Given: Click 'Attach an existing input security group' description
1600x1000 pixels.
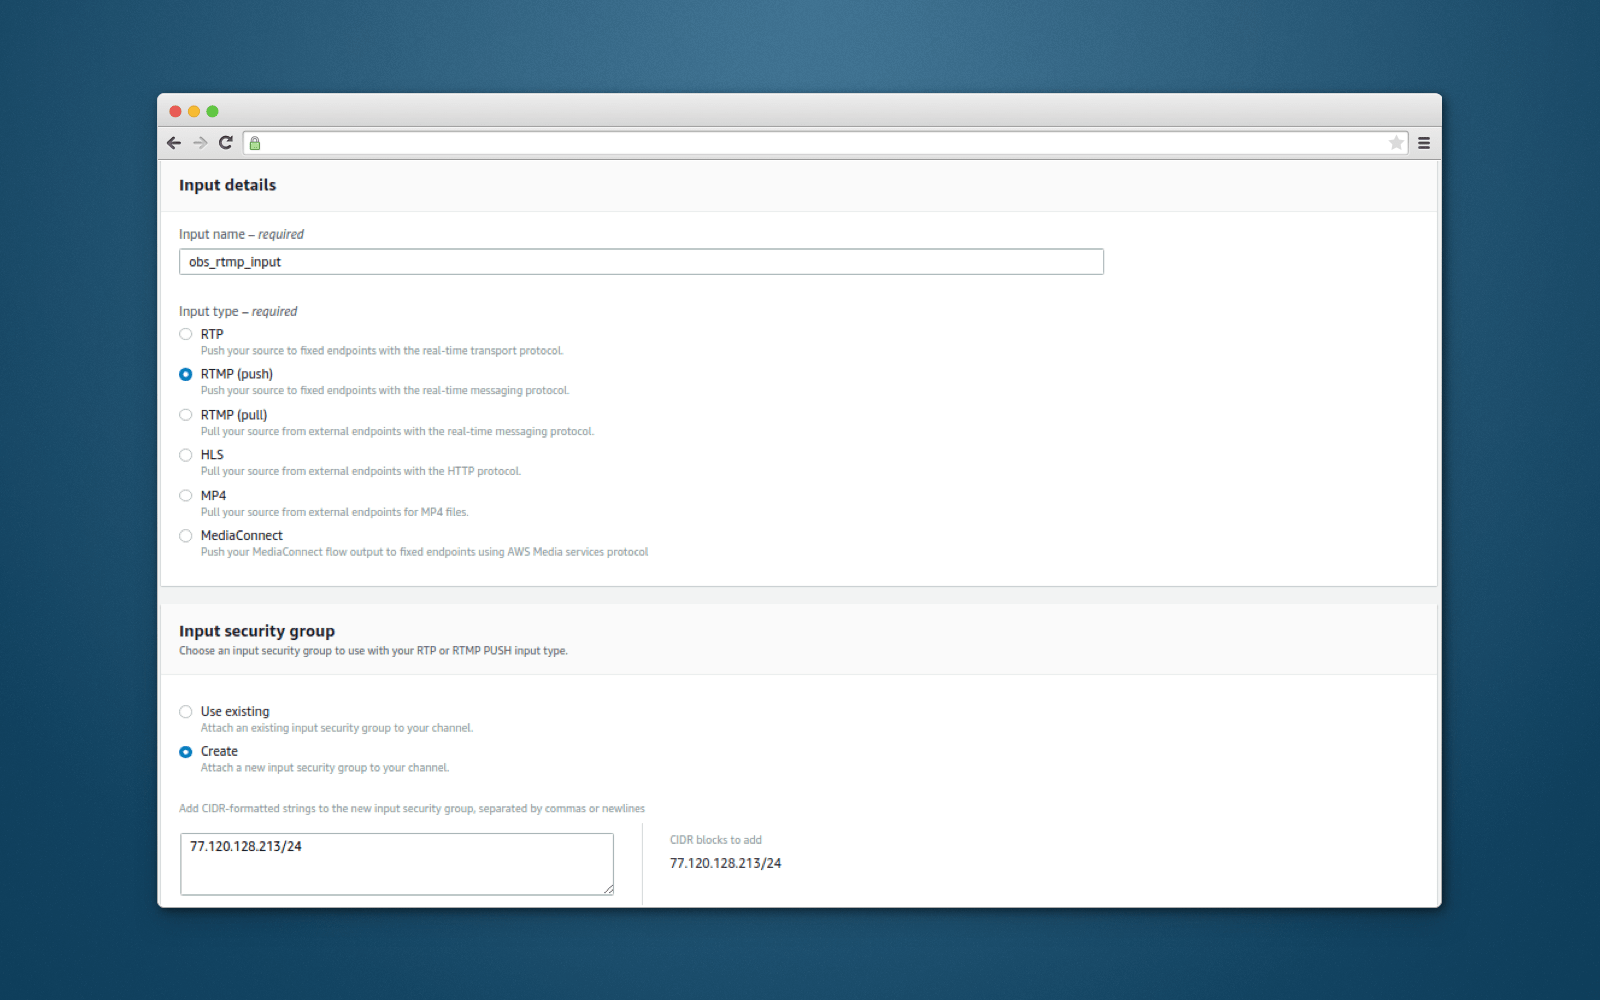Looking at the screenshot, I should pos(336,728).
